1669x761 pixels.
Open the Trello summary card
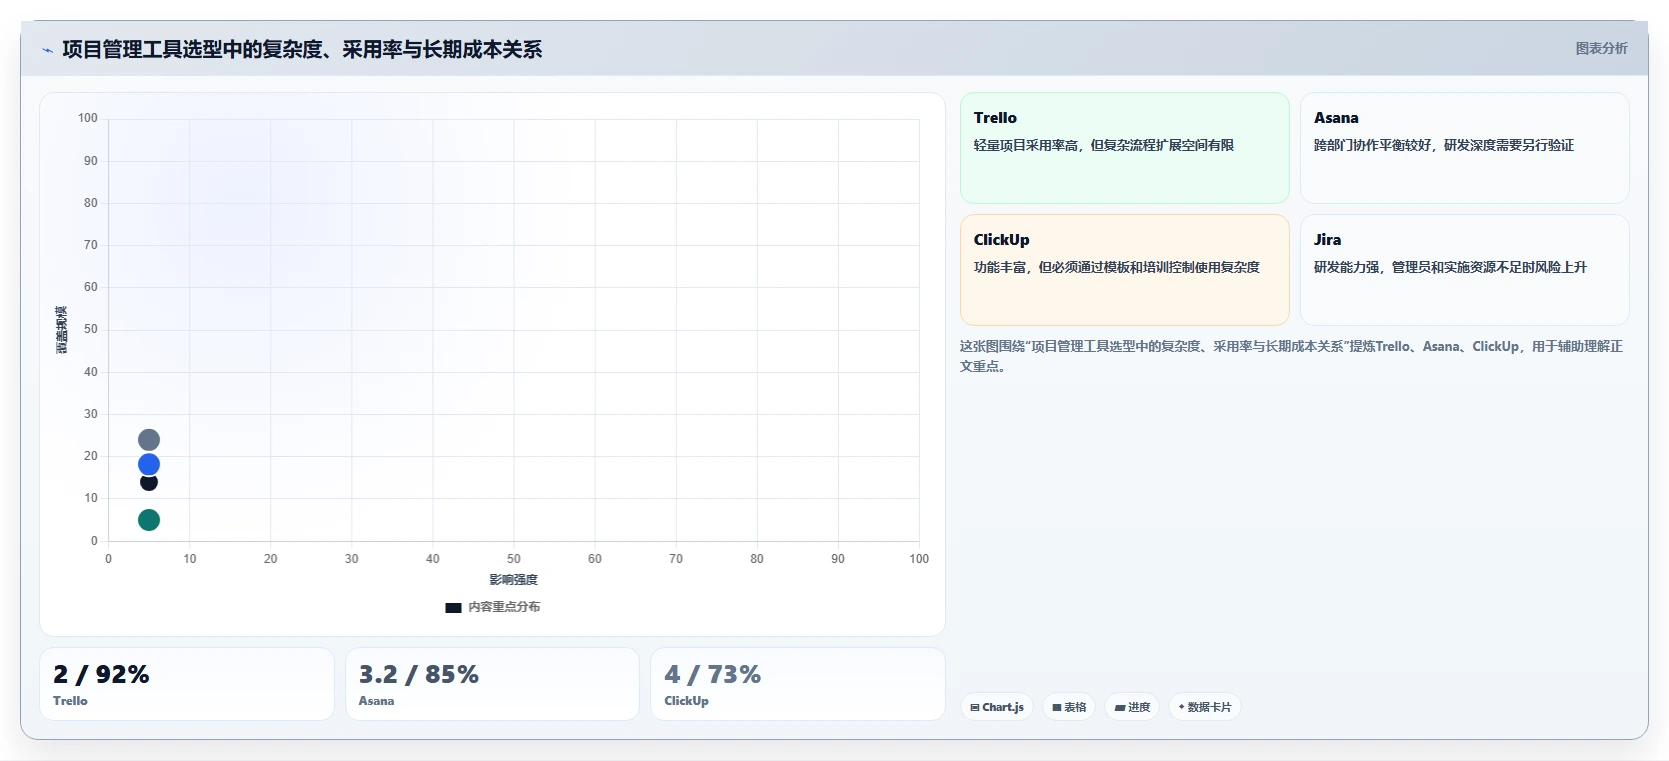(x=1125, y=148)
